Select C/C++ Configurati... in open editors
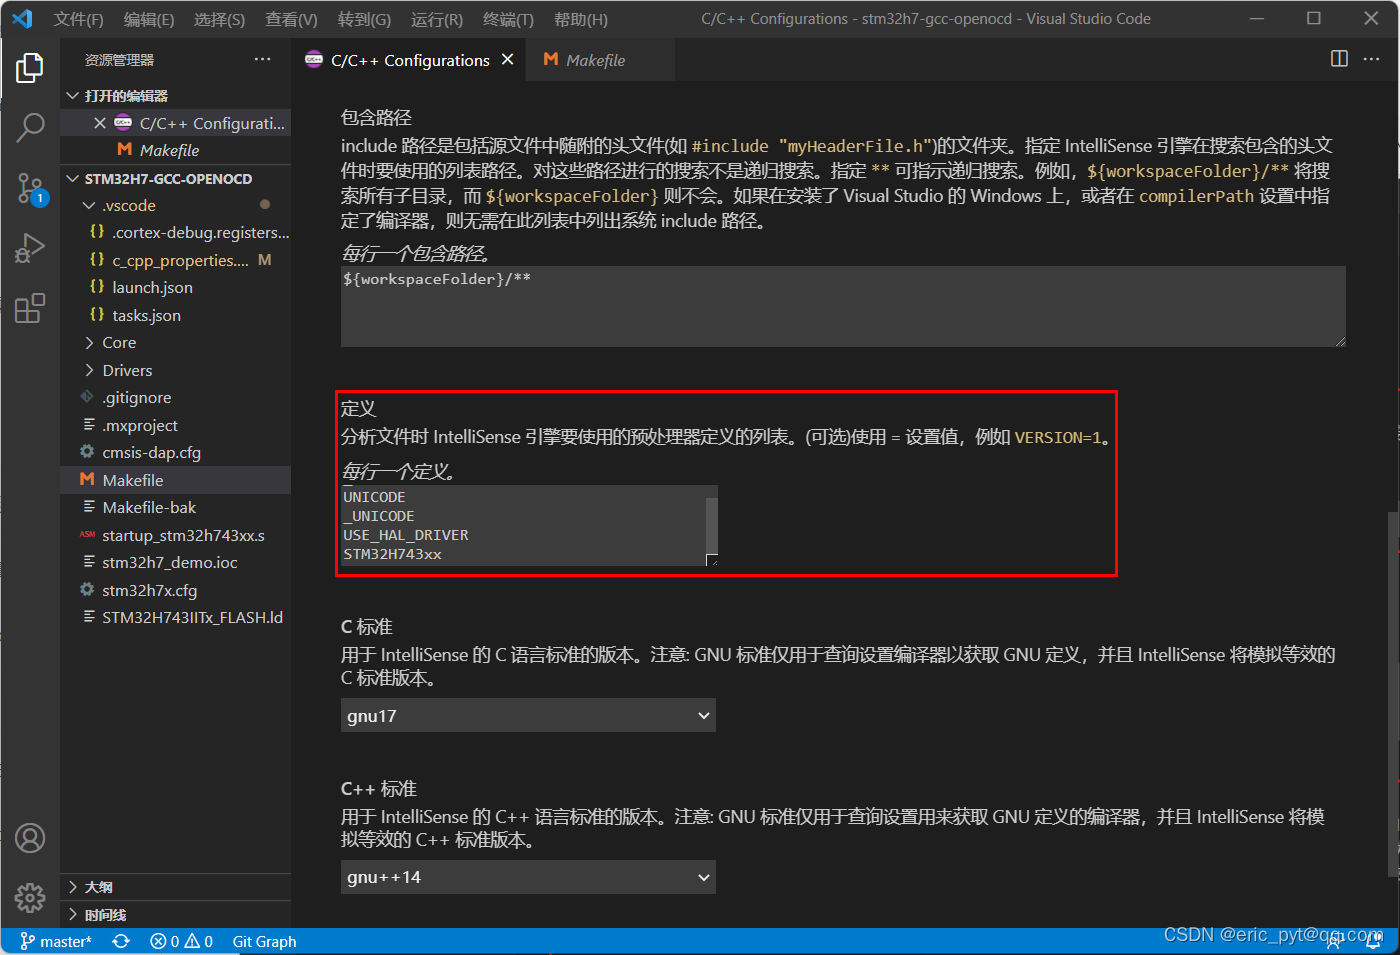Viewport: 1400px width, 955px height. [176, 123]
